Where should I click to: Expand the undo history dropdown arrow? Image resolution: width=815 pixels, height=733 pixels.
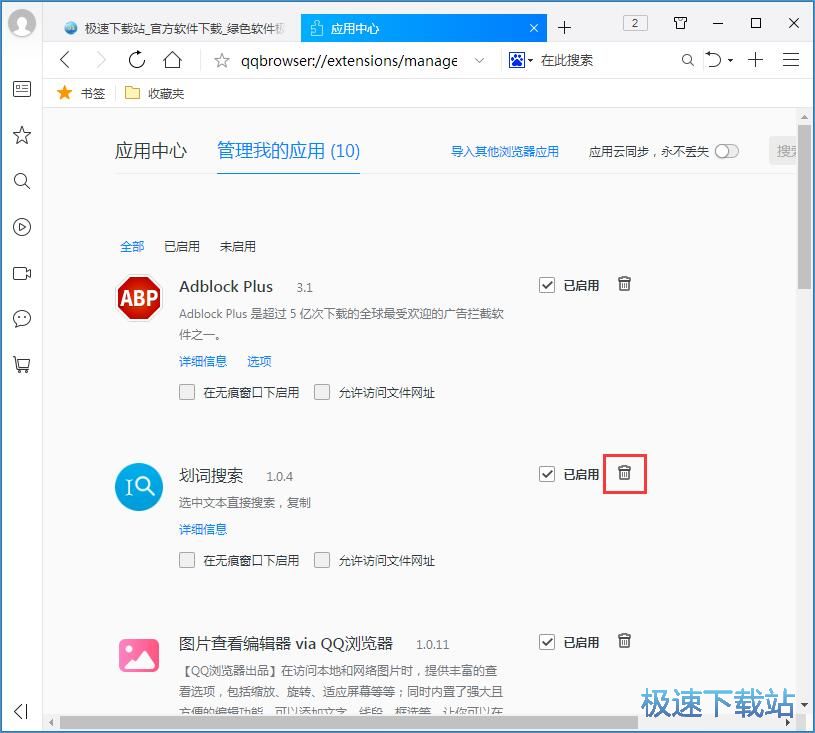tap(730, 61)
